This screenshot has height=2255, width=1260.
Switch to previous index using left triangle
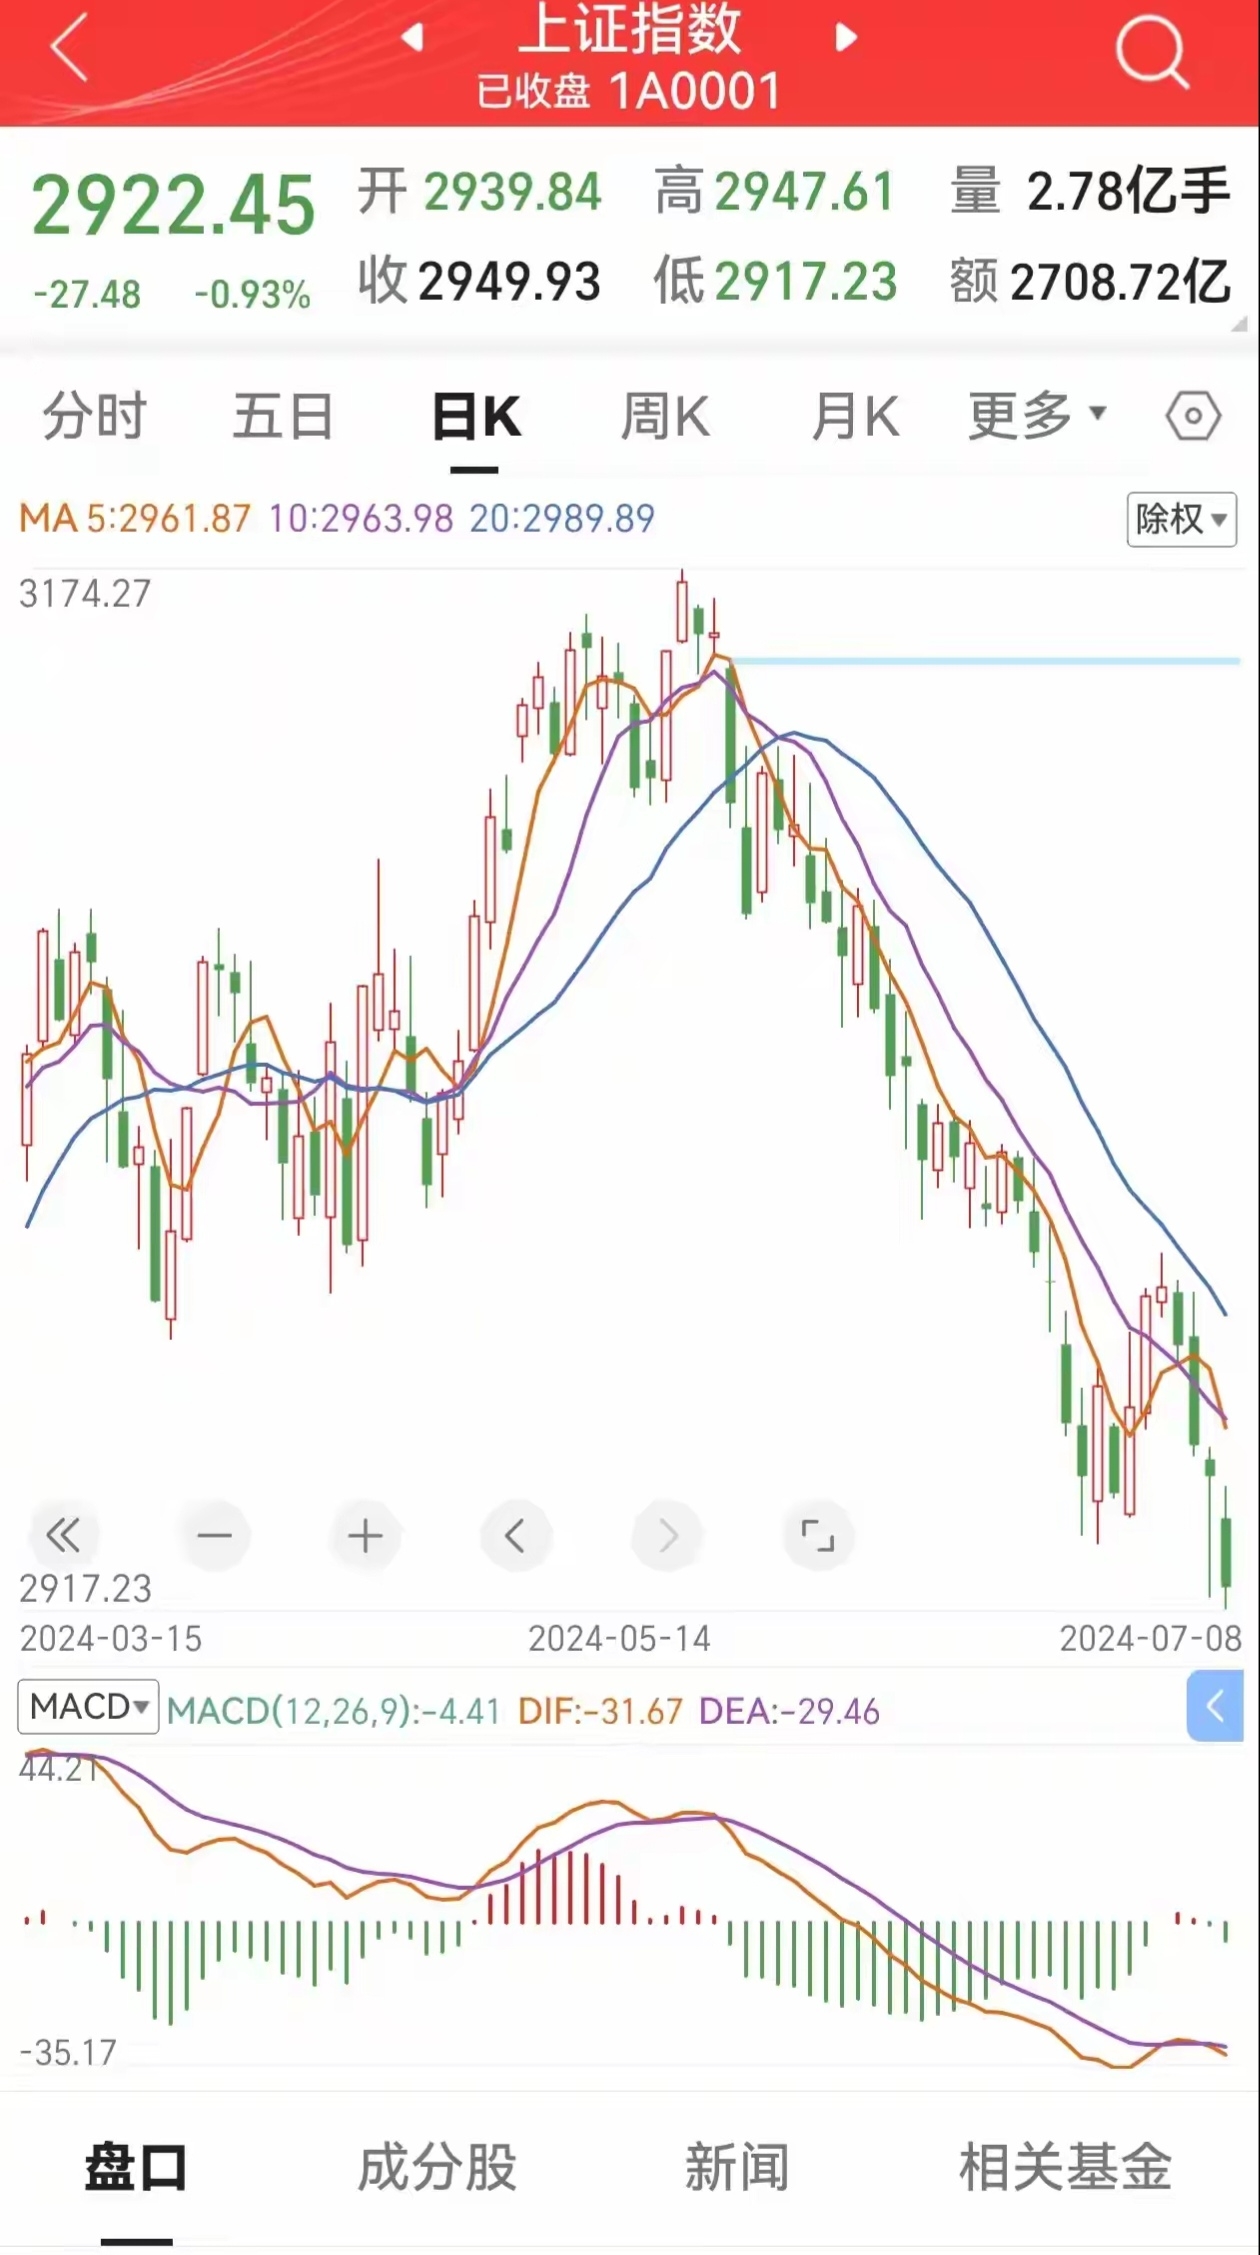412,38
